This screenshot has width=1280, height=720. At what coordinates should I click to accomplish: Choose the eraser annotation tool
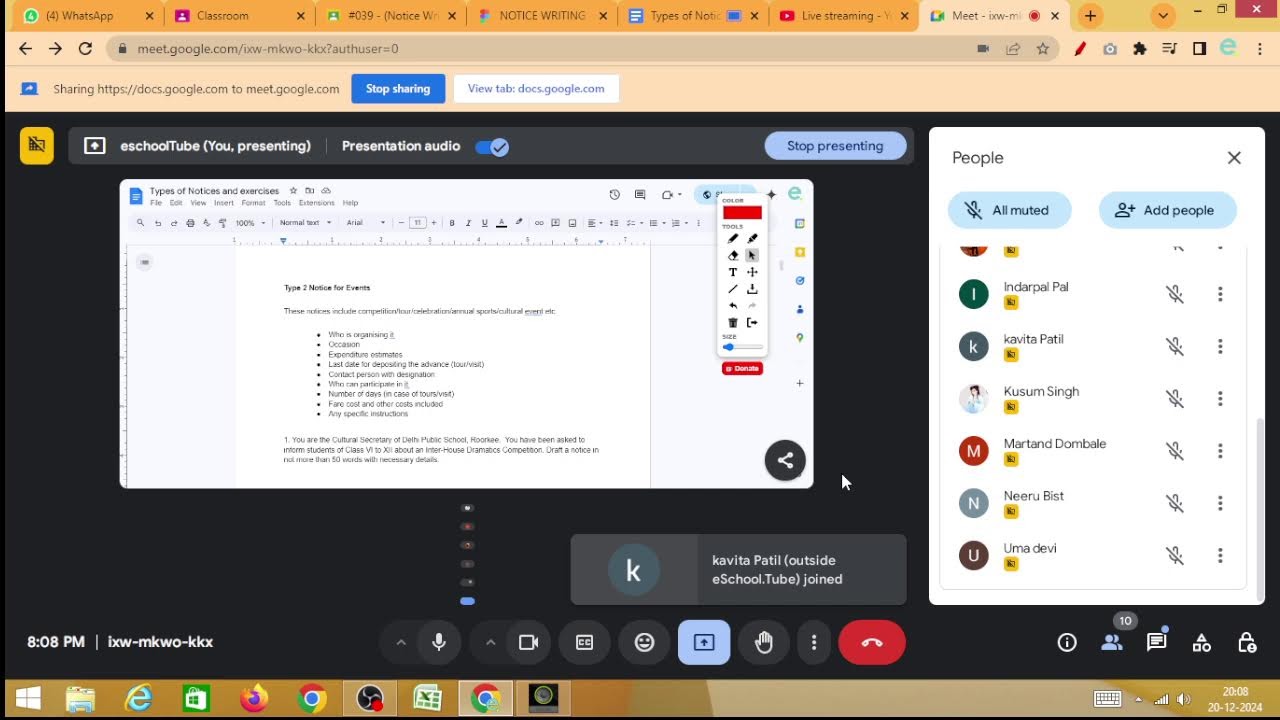pos(733,255)
